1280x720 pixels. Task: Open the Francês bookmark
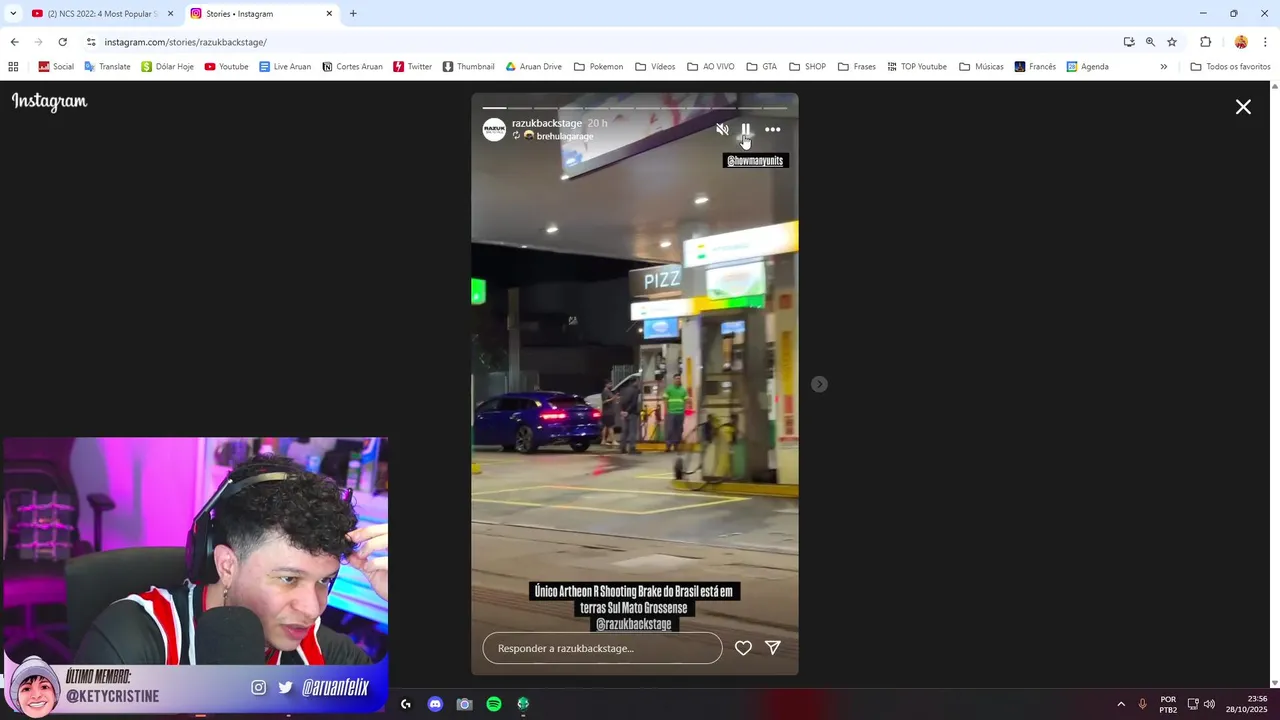1035,67
